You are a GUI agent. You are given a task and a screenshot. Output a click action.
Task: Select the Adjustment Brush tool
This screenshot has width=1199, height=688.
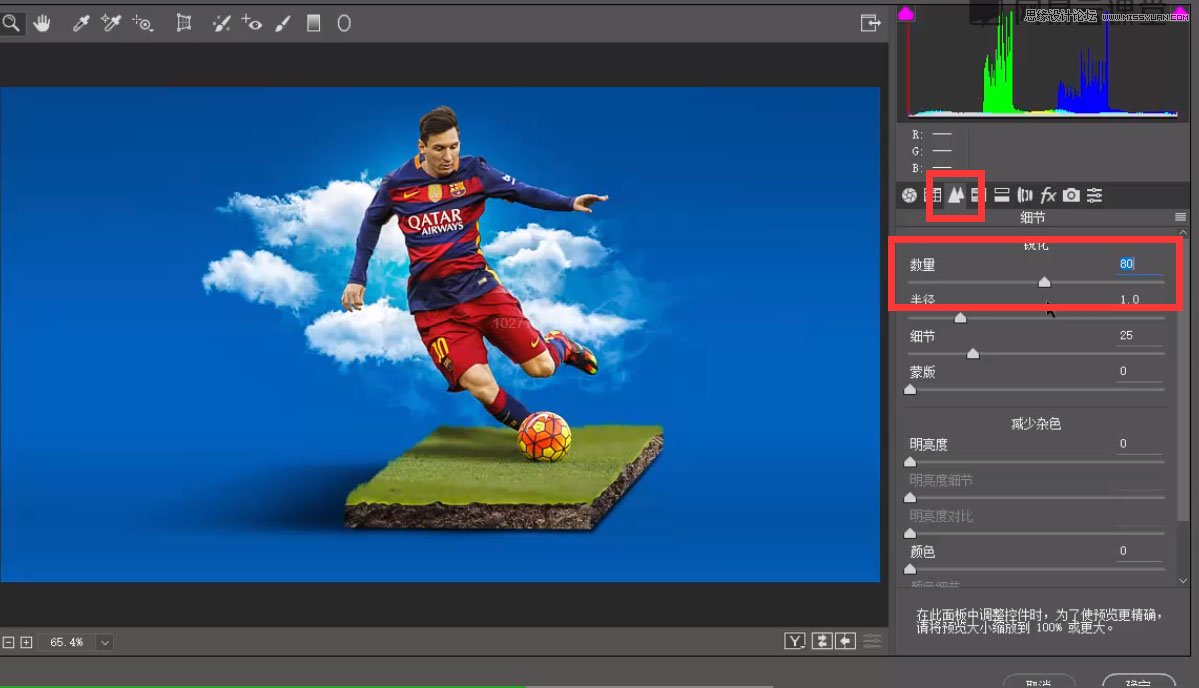click(282, 23)
